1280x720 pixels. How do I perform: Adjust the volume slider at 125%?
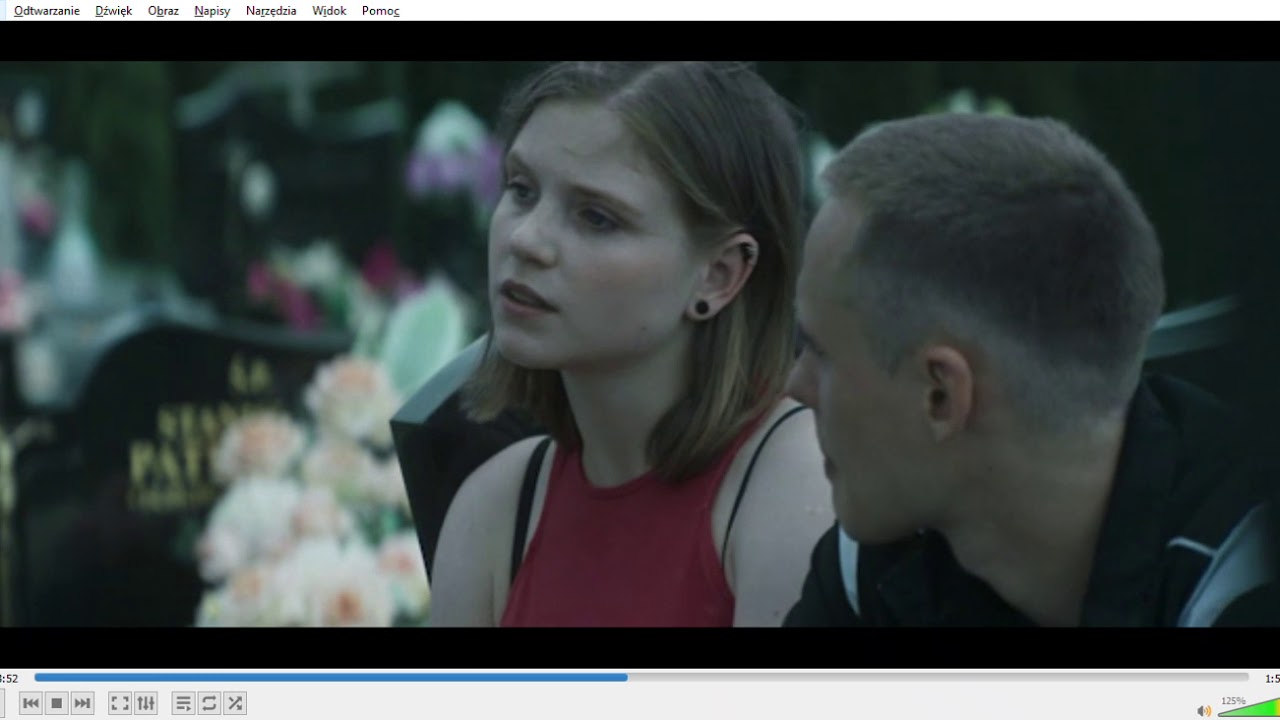1249,707
